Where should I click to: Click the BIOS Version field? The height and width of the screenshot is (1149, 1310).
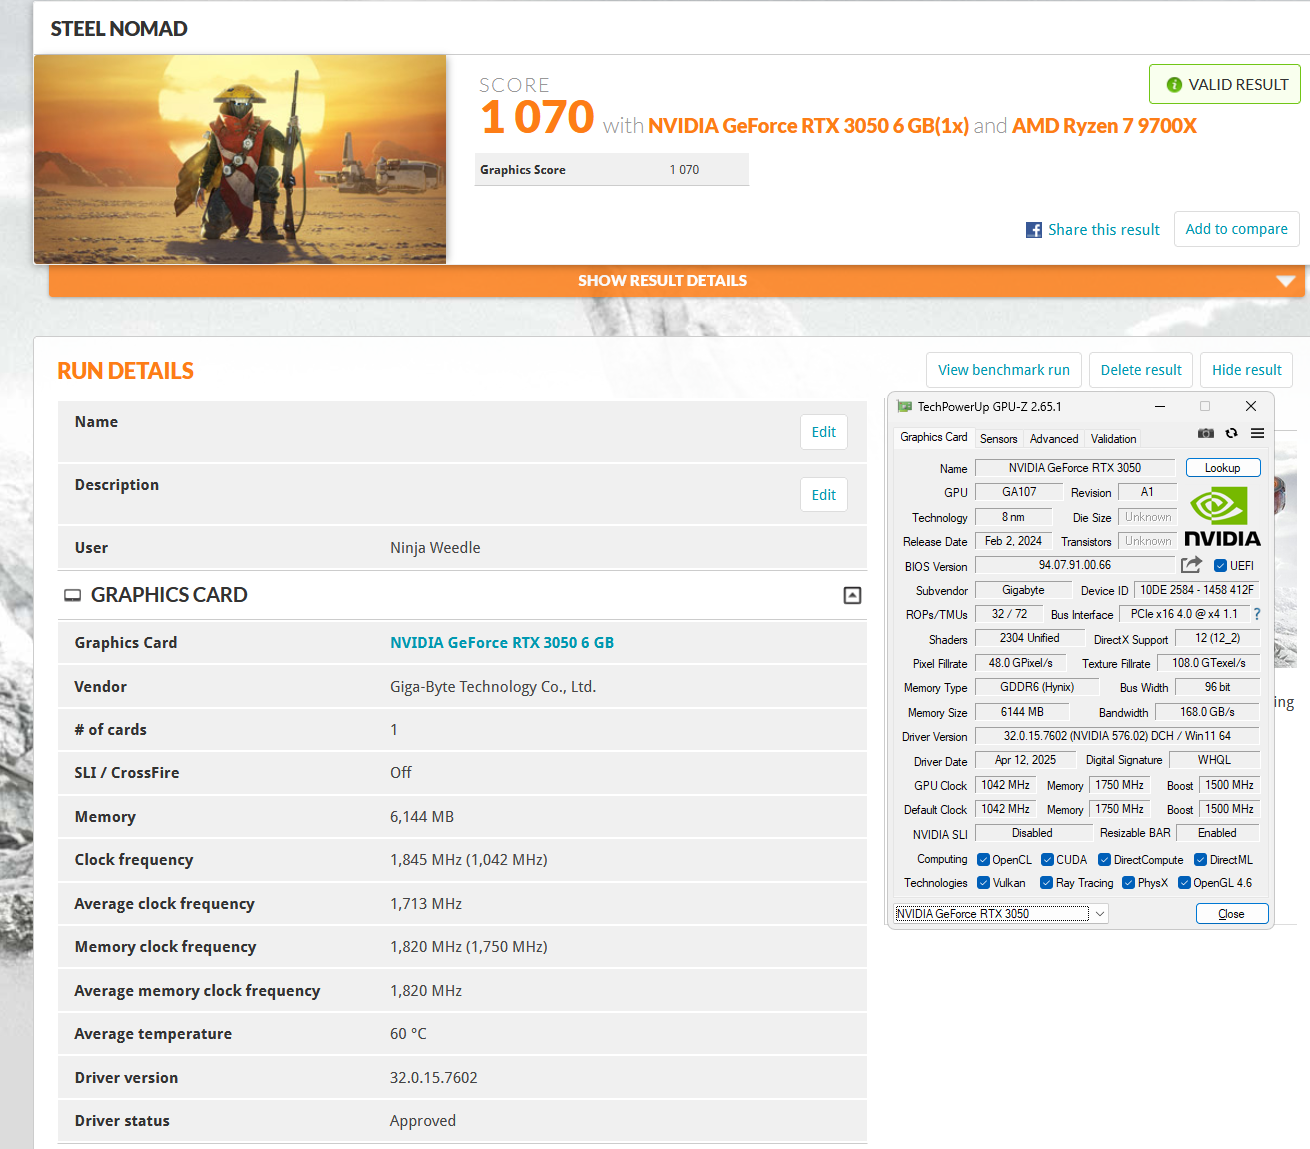tap(1075, 566)
